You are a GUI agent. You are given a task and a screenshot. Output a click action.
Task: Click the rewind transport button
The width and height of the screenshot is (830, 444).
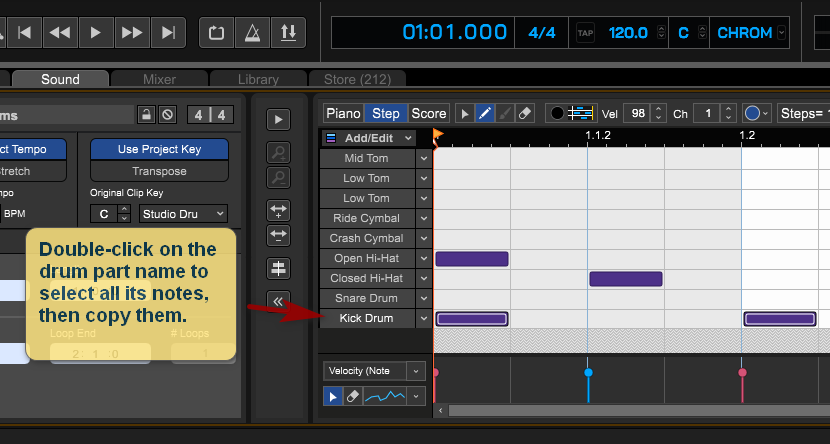(60, 33)
